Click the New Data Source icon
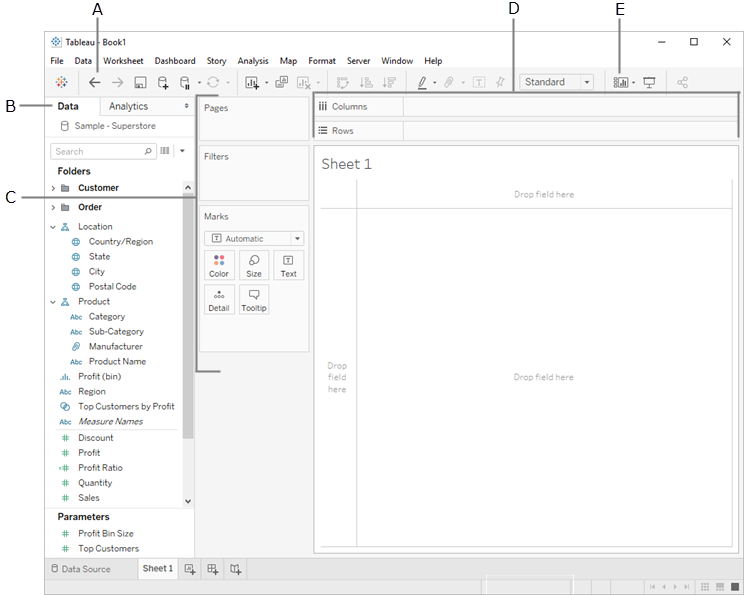 point(163,83)
